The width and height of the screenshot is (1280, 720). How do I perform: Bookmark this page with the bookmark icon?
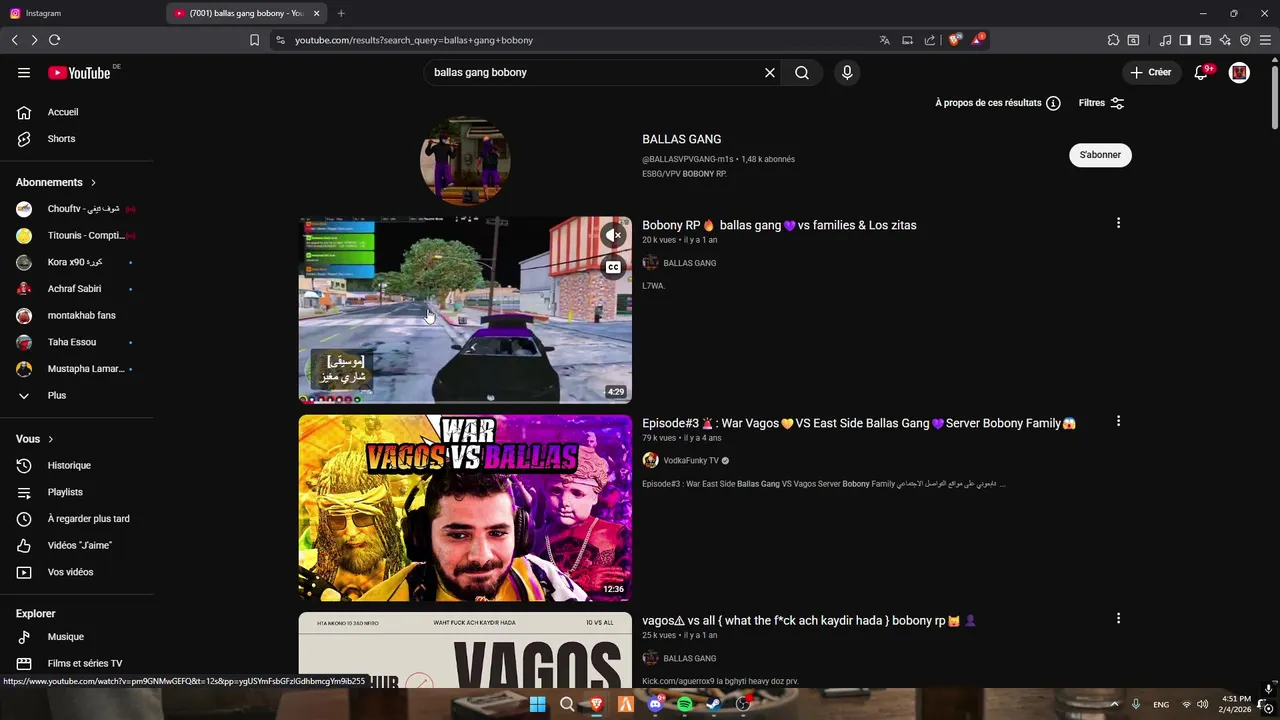(254, 40)
